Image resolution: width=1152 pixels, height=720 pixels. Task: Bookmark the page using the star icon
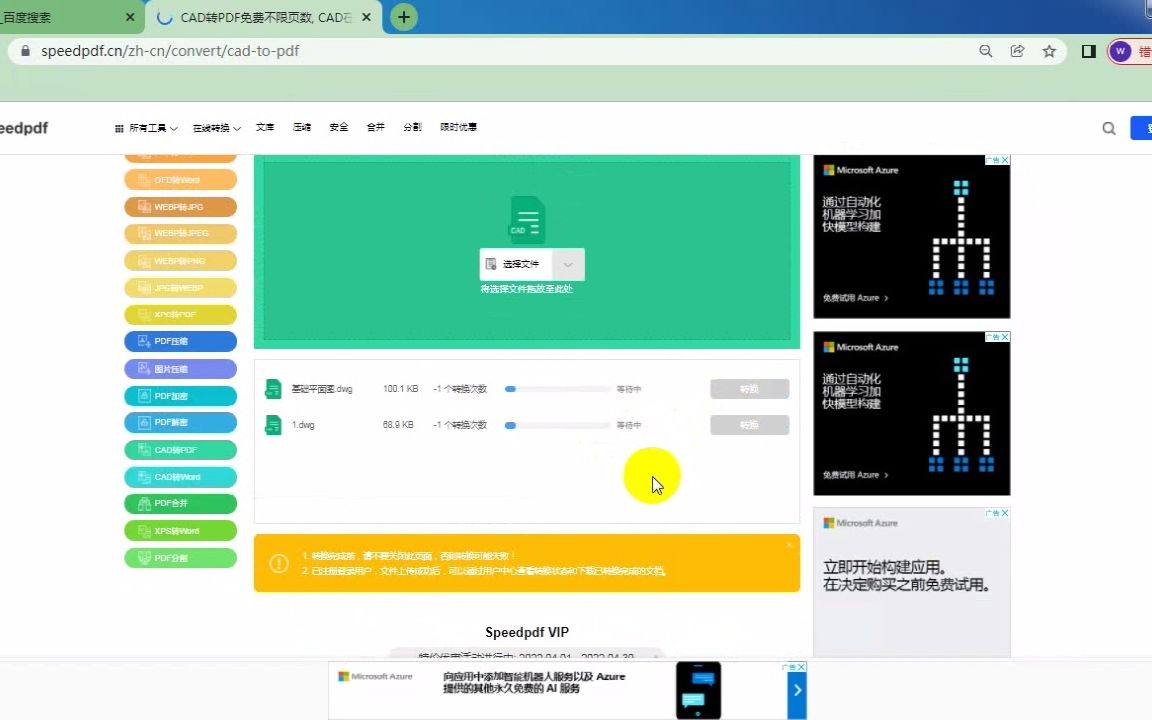click(x=1047, y=51)
